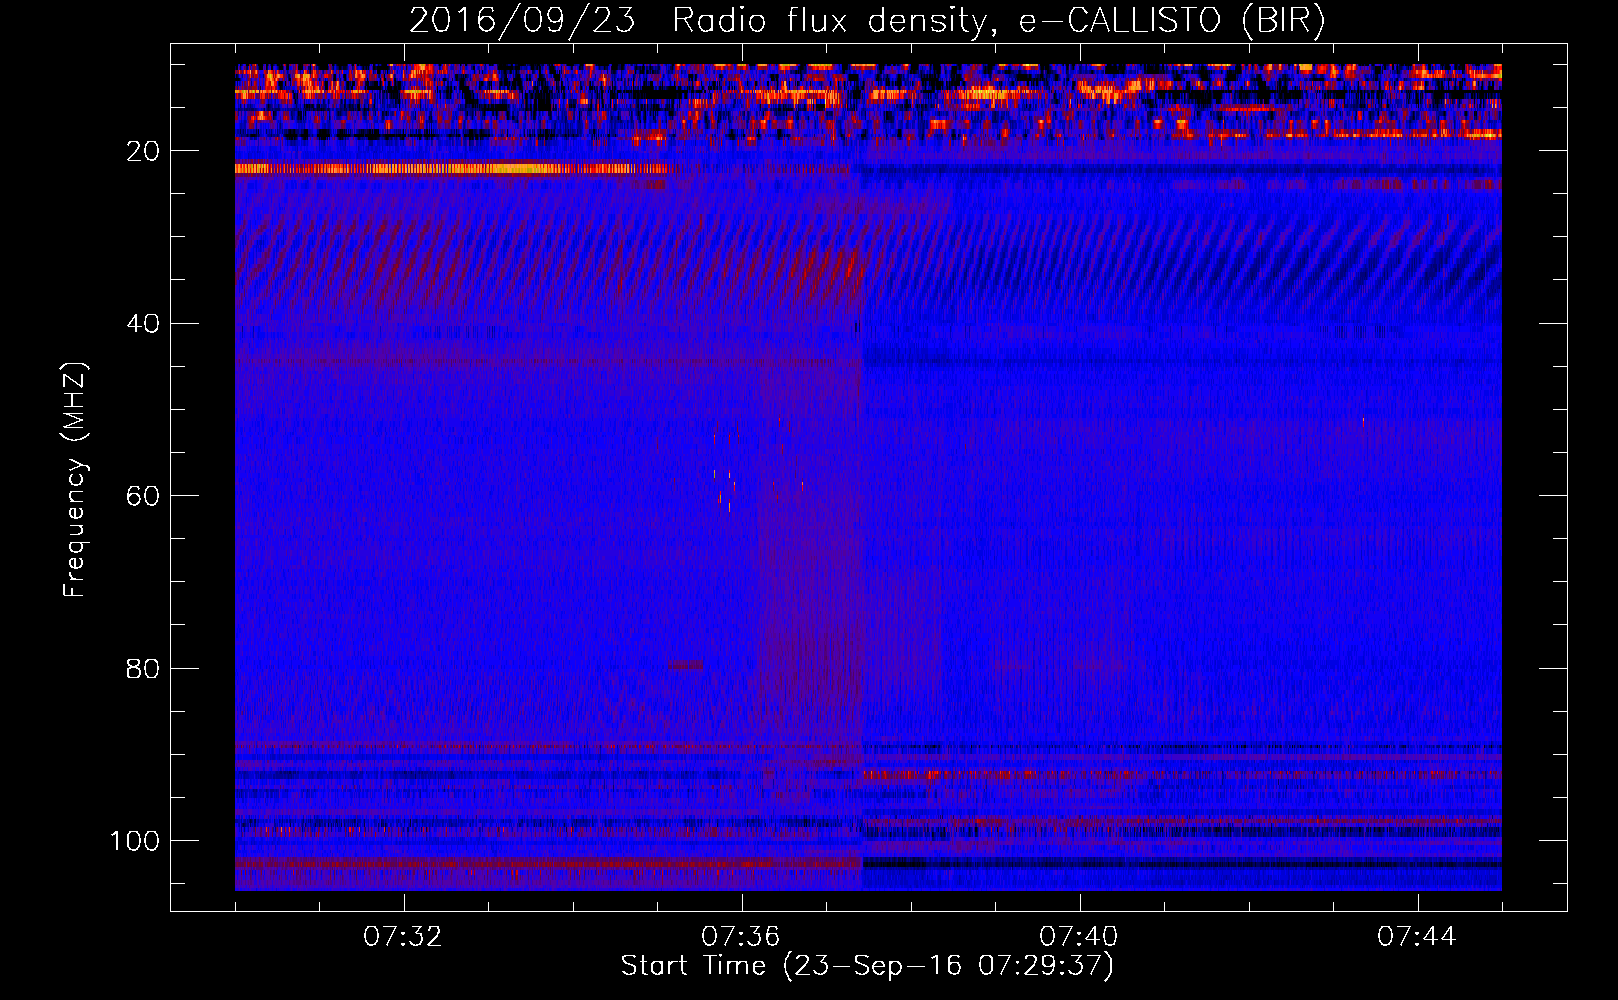Click the 07:40 time tick label
Screen dimensions: 1618x1000
[1079, 937]
